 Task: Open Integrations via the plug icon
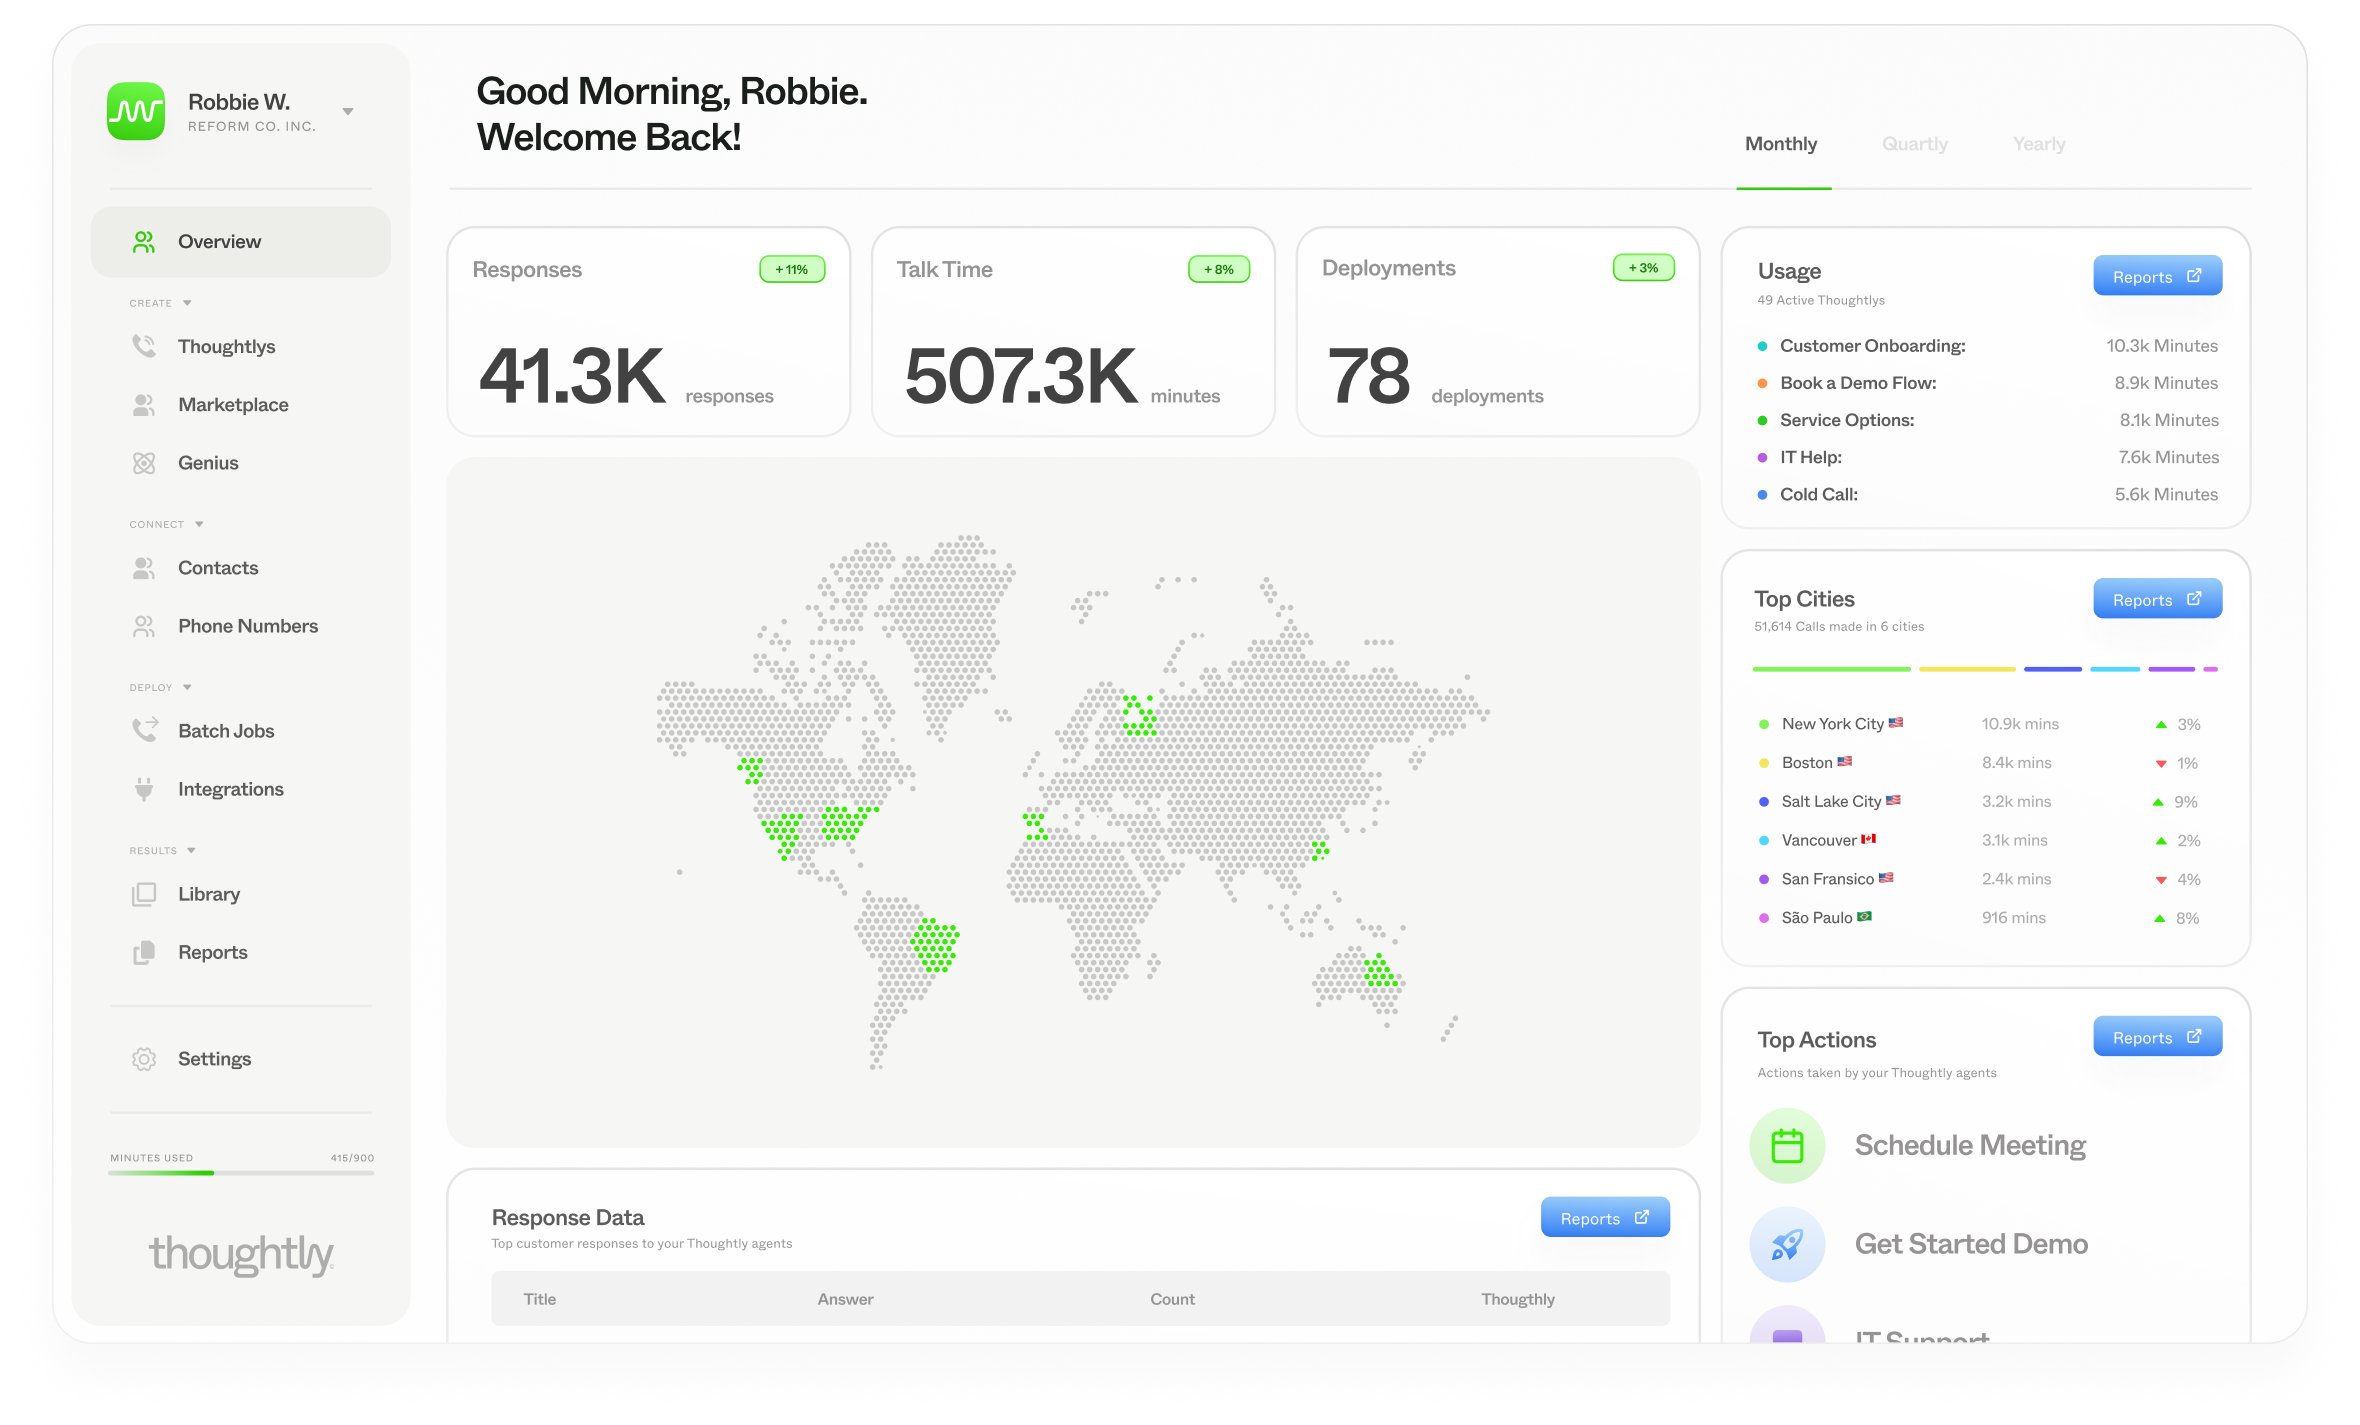click(144, 789)
